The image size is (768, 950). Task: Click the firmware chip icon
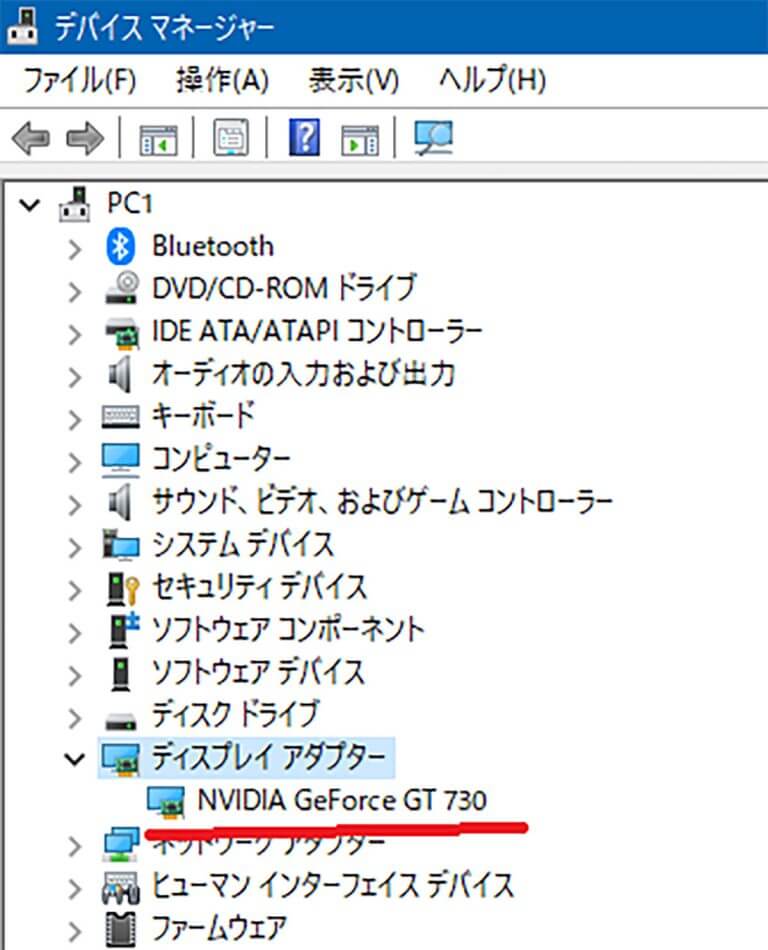pos(121,930)
